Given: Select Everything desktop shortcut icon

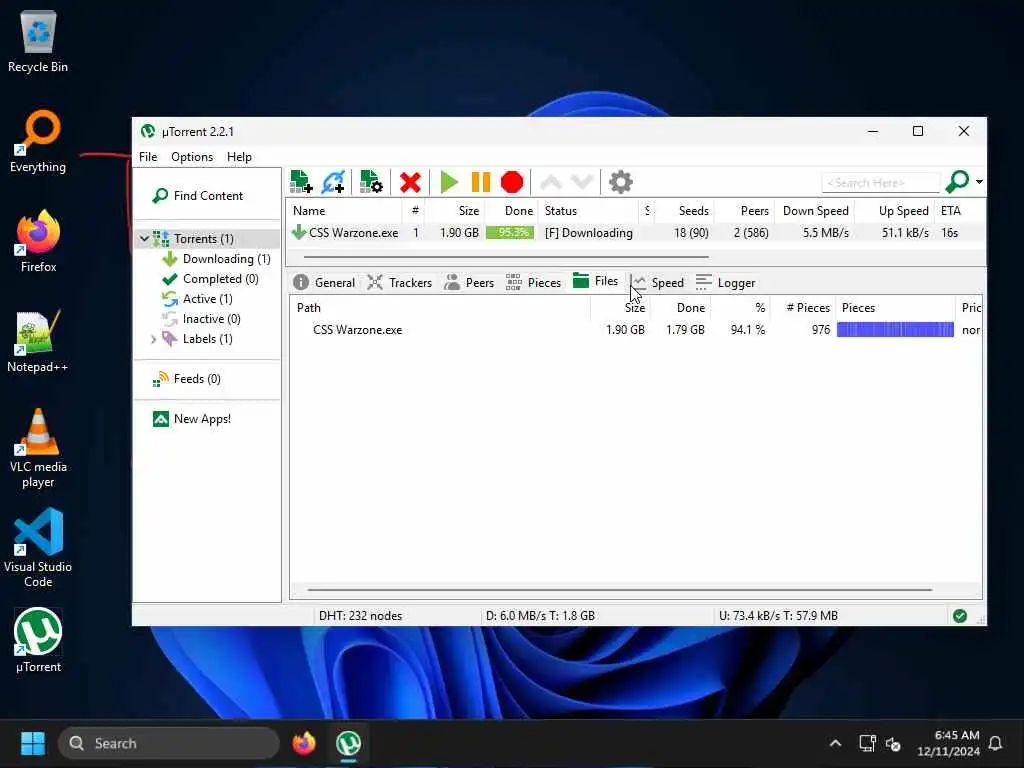Looking at the screenshot, I should pyautogui.click(x=38, y=142).
